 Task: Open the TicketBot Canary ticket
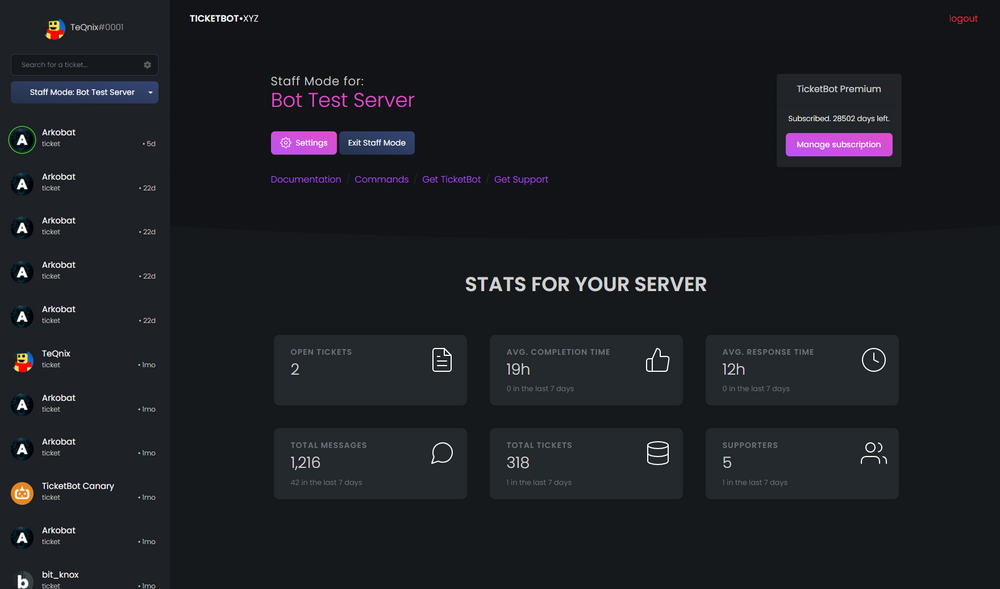pyautogui.click(x=85, y=492)
